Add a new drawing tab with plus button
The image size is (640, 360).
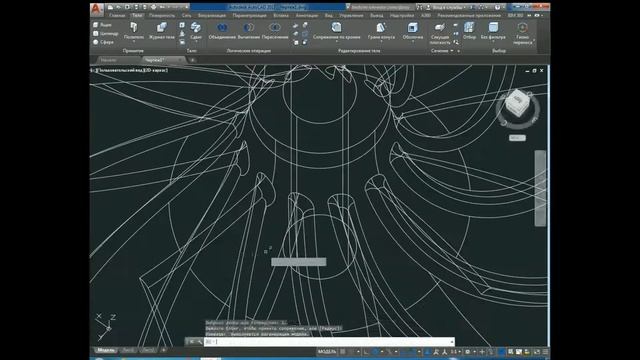(x=193, y=60)
